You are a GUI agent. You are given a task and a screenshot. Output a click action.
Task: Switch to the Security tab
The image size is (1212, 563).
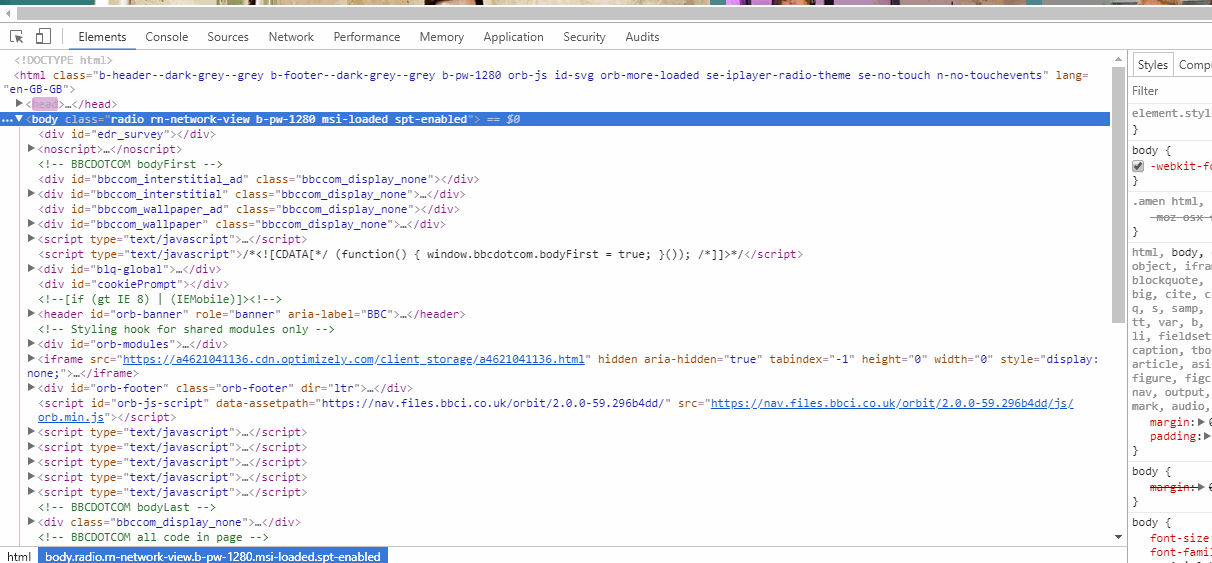coord(584,37)
